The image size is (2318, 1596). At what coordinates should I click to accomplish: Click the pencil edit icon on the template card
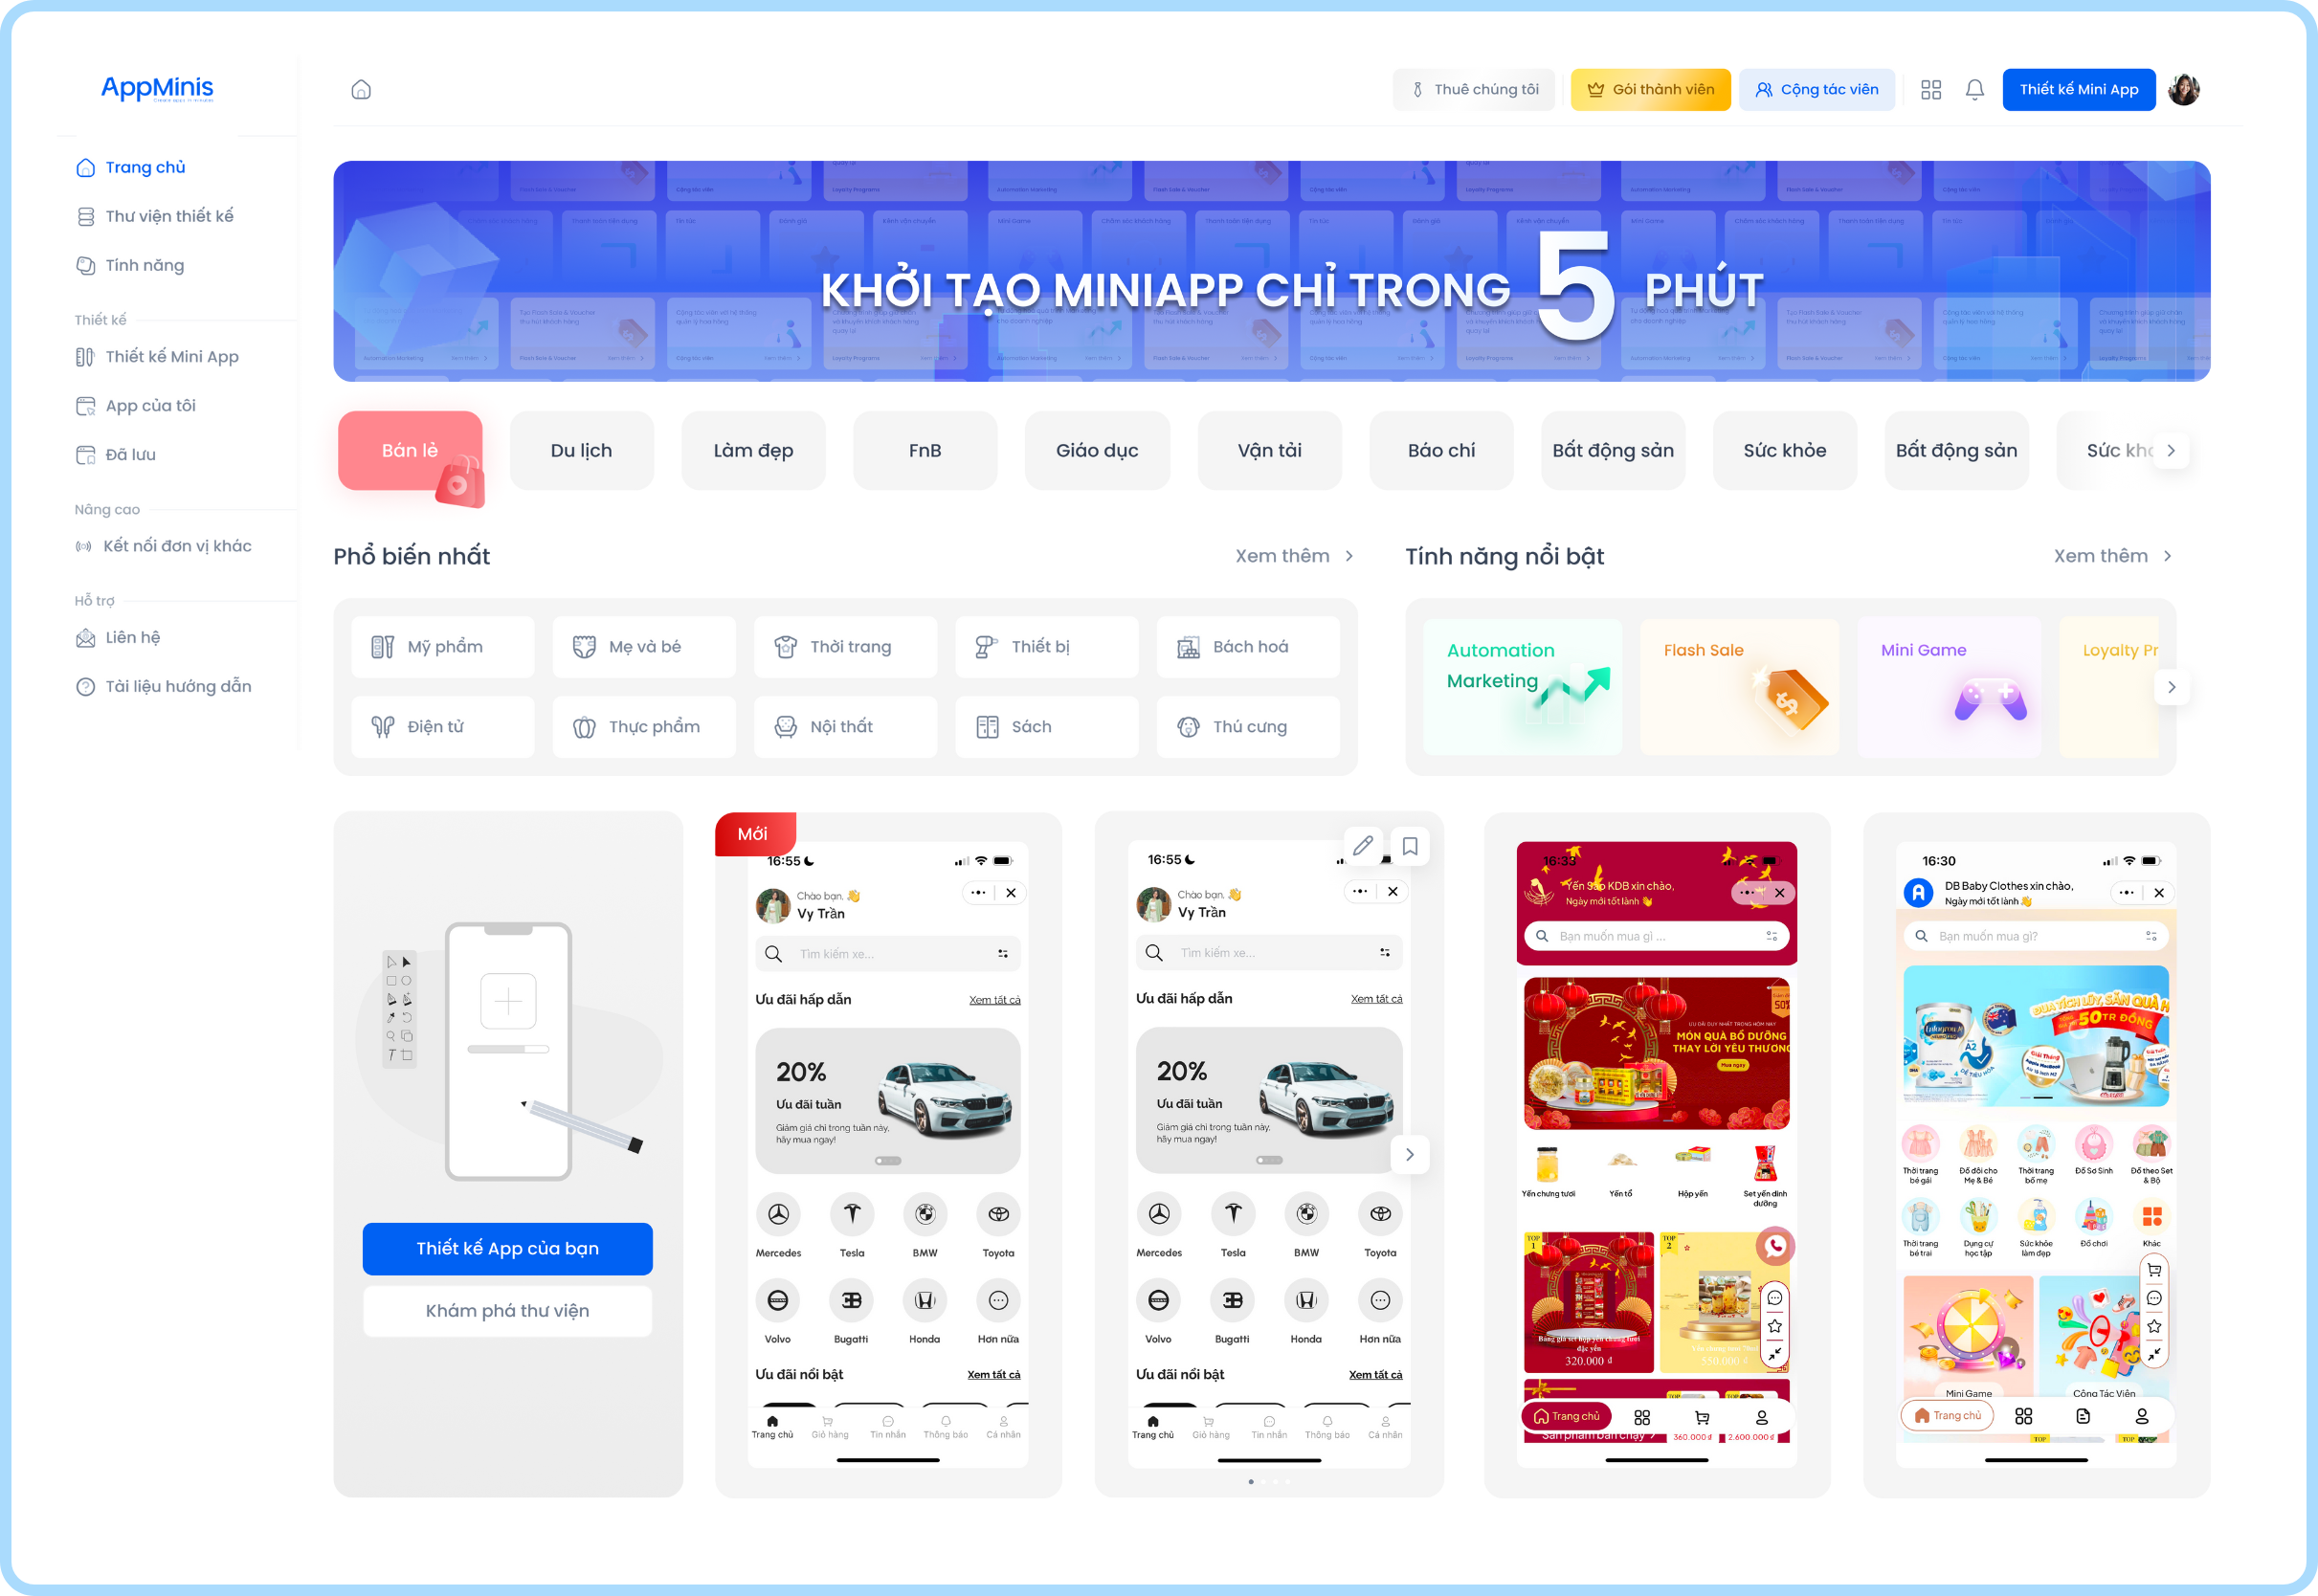[x=1362, y=846]
